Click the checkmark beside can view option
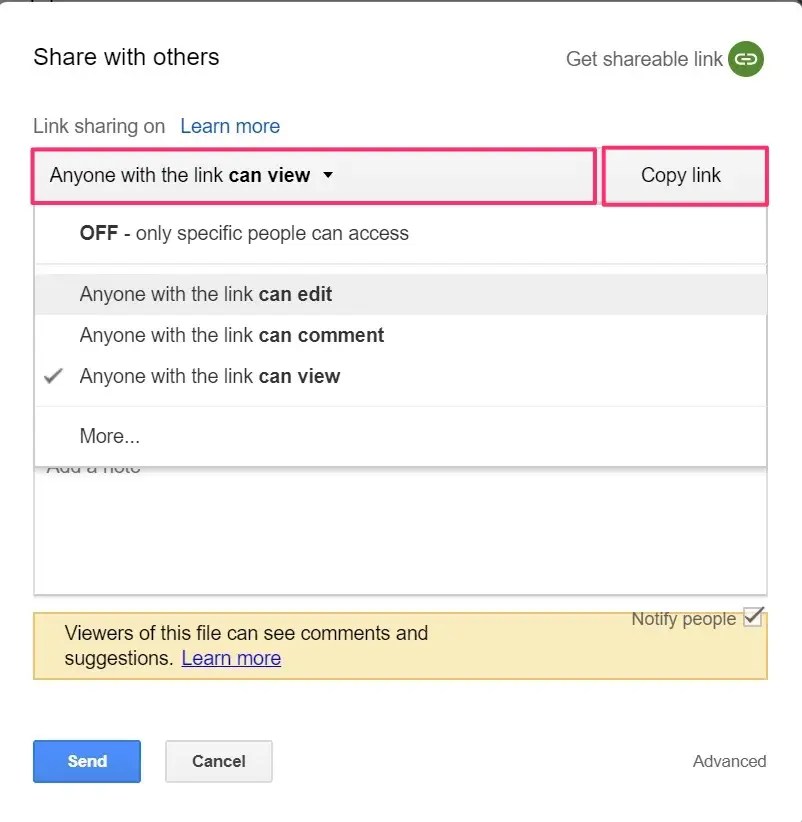This screenshot has height=822, width=802. [x=53, y=376]
